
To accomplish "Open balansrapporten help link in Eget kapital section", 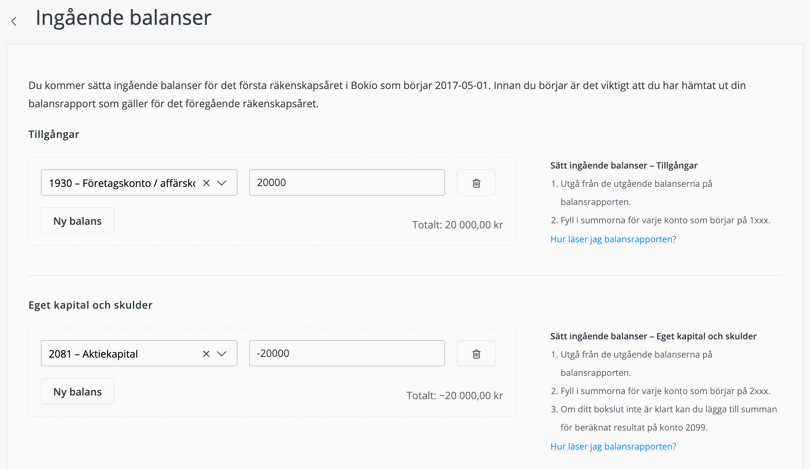I will click(x=613, y=447).
